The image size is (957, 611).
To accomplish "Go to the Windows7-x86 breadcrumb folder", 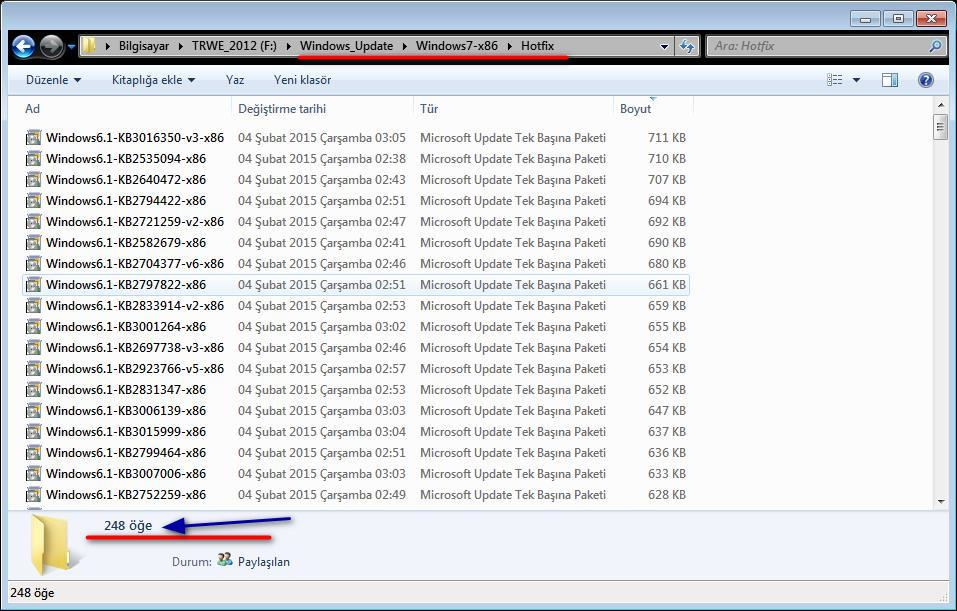I will click(457, 46).
